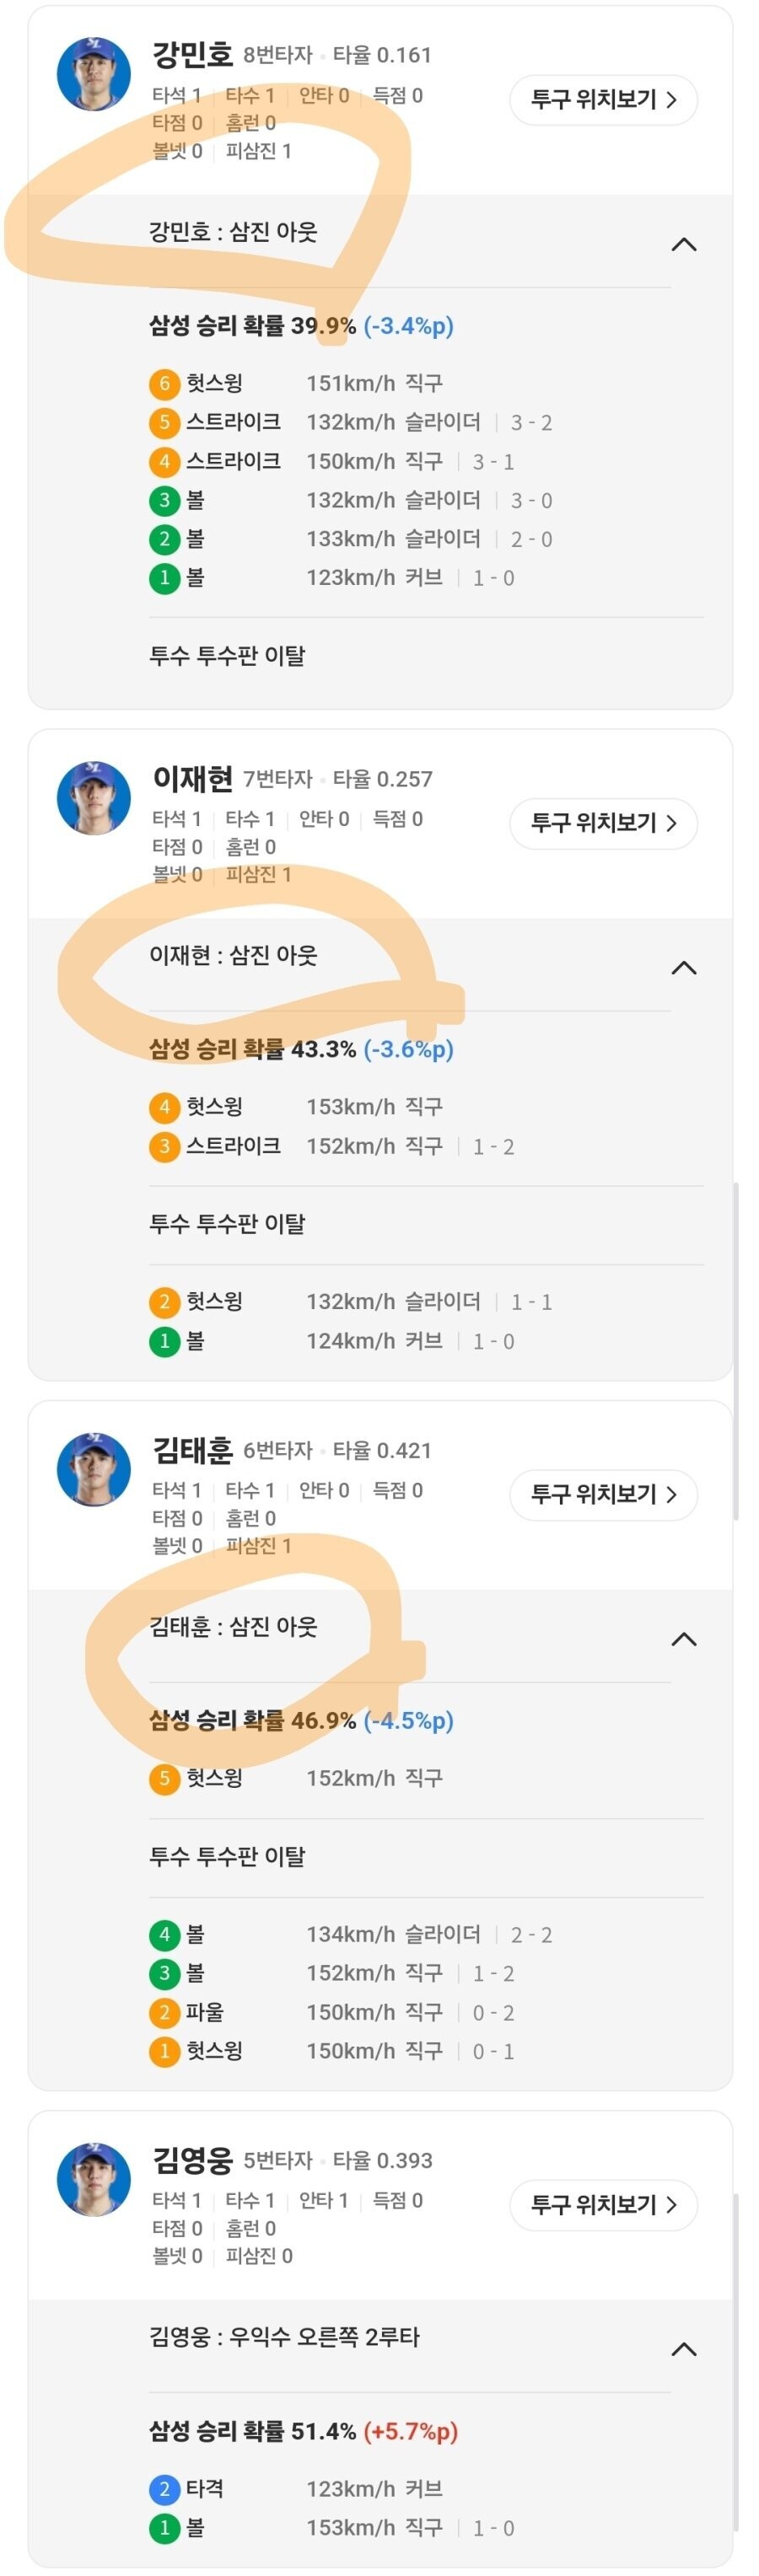The width and height of the screenshot is (759, 2576).
Task: Collapse 이재현 삼진 아웃 section chevron
Action: 683,967
